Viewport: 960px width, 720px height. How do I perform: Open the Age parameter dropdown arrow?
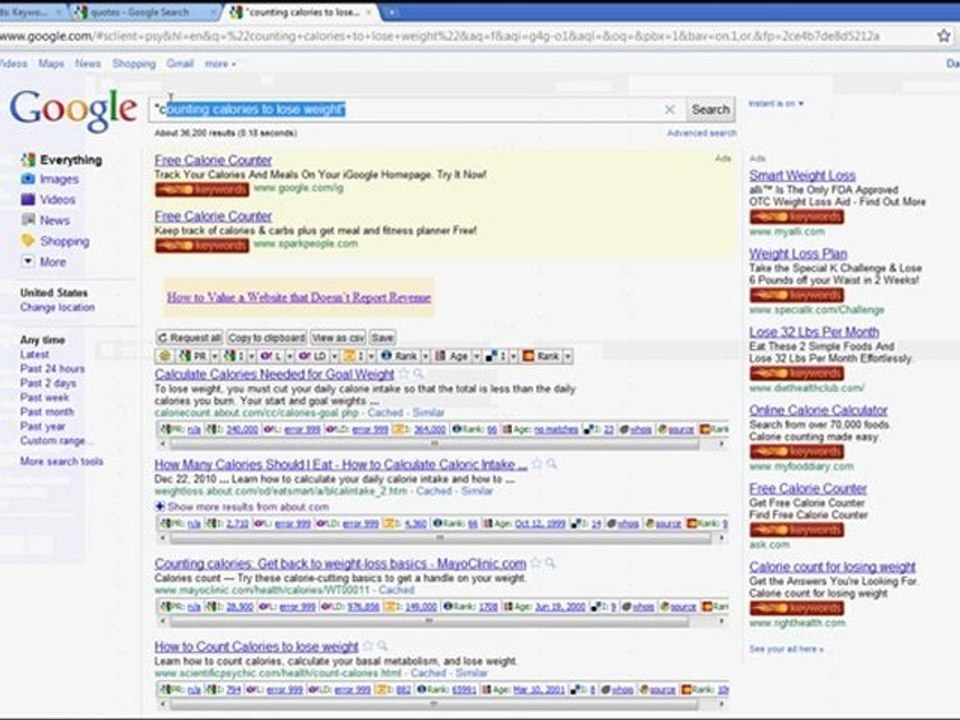tap(476, 356)
